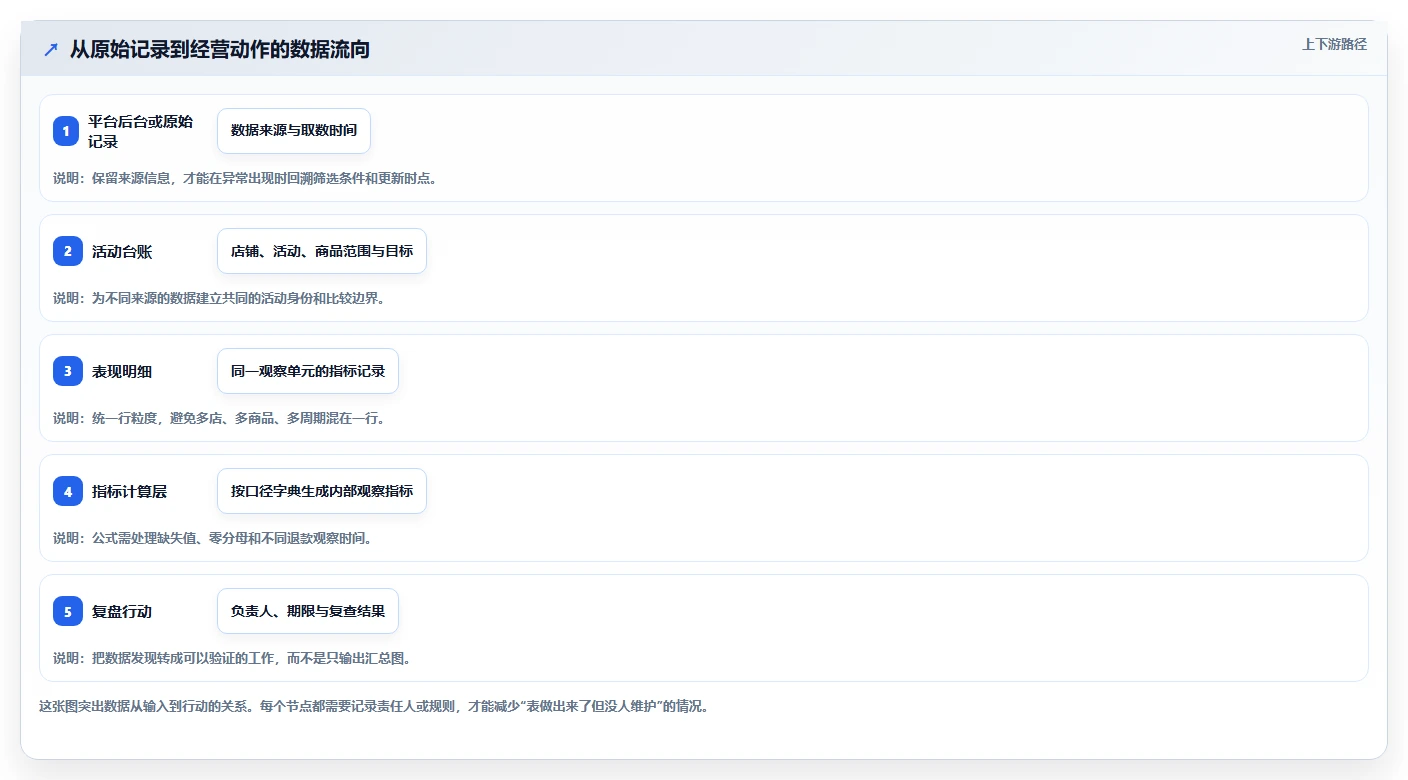This screenshot has height=780, width=1408.
Task: Click the note starting 说明:把数据发现转成
Action: click(232, 658)
